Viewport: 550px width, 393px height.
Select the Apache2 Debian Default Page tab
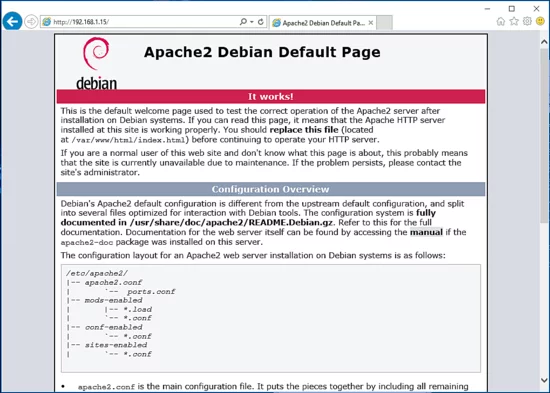(323, 23)
